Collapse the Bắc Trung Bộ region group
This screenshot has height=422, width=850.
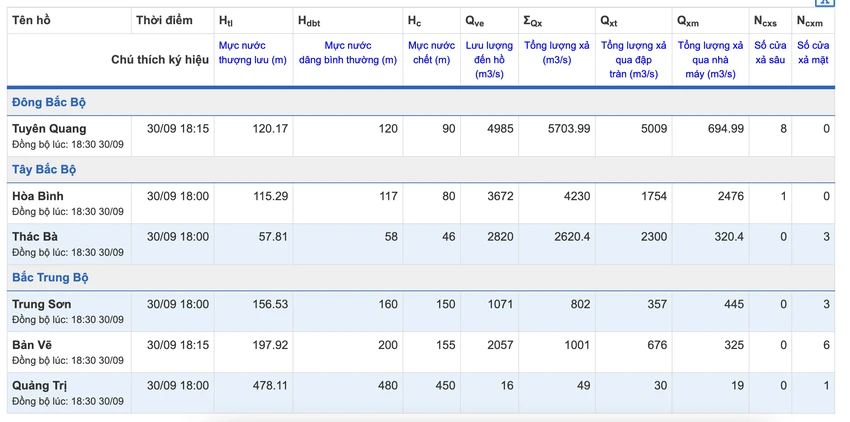pos(50,278)
